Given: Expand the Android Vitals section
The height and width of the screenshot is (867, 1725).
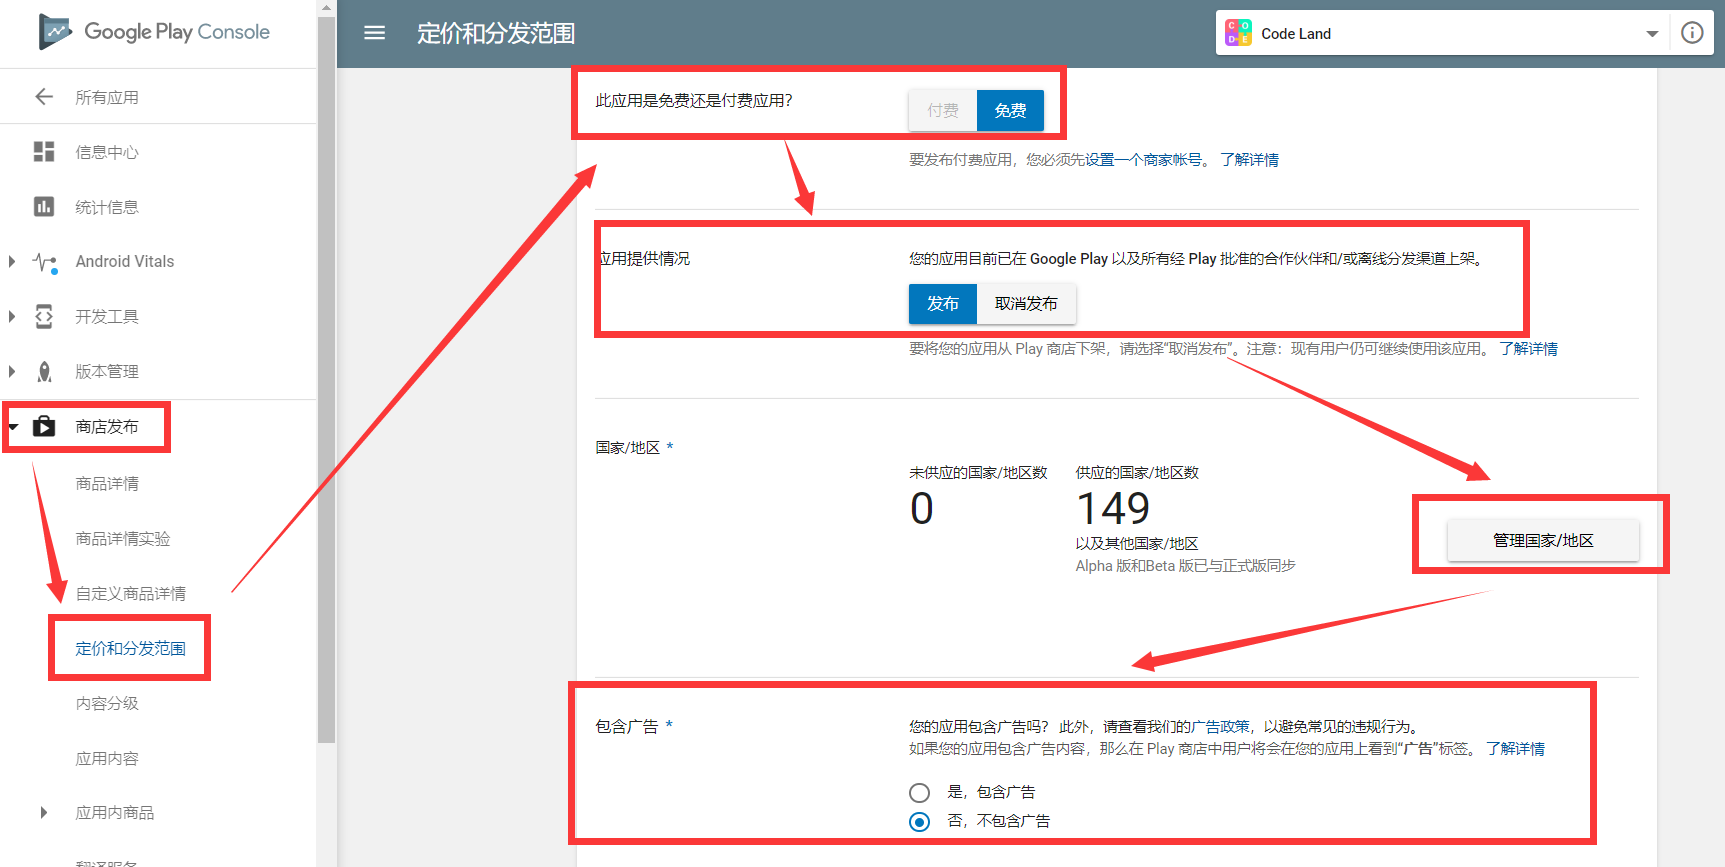Looking at the screenshot, I should point(12,262).
